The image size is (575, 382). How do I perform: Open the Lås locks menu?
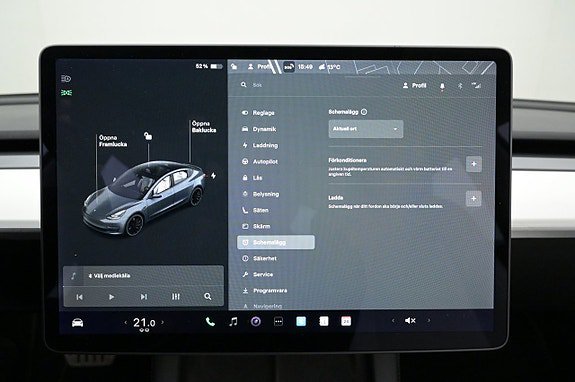coord(252,178)
